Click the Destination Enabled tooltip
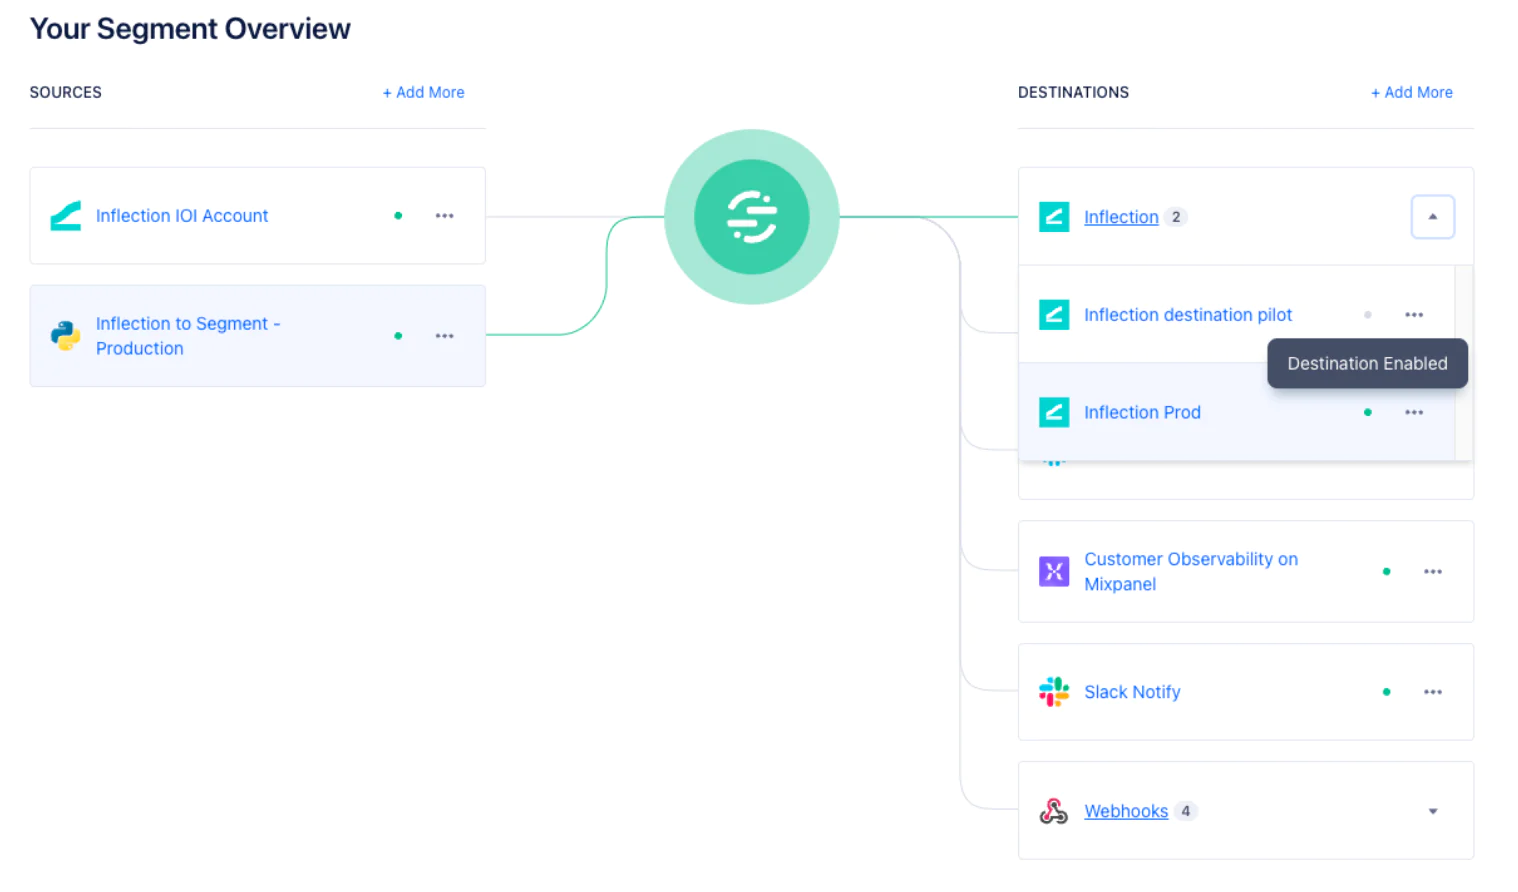Viewport: 1518px width, 892px height. point(1367,363)
